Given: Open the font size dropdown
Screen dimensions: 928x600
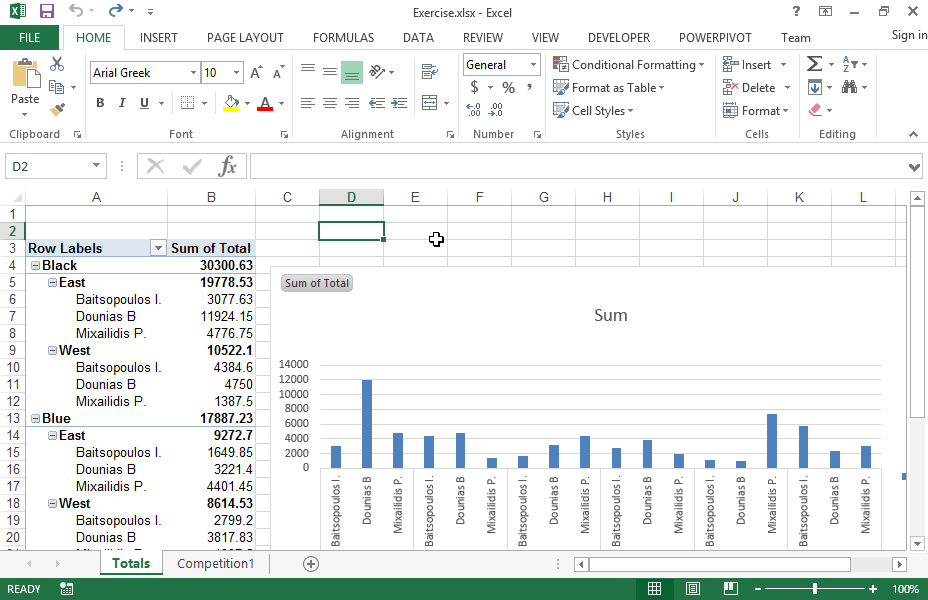Looking at the screenshot, I should tap(237, 73).
